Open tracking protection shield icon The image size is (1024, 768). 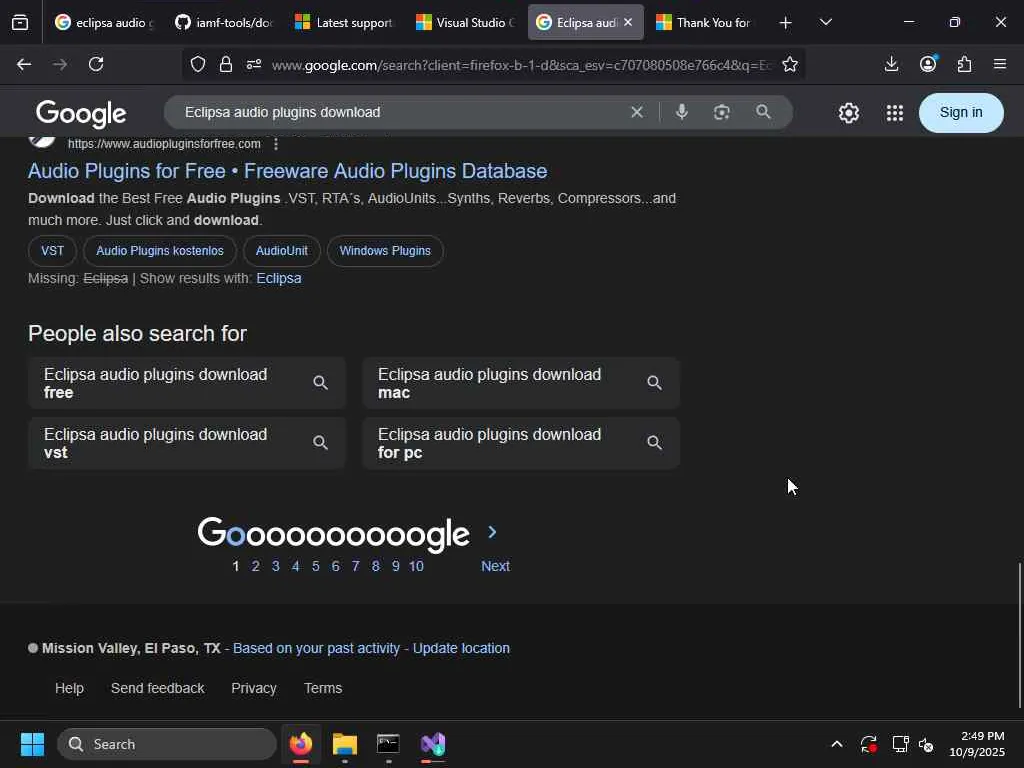point(198,64)
